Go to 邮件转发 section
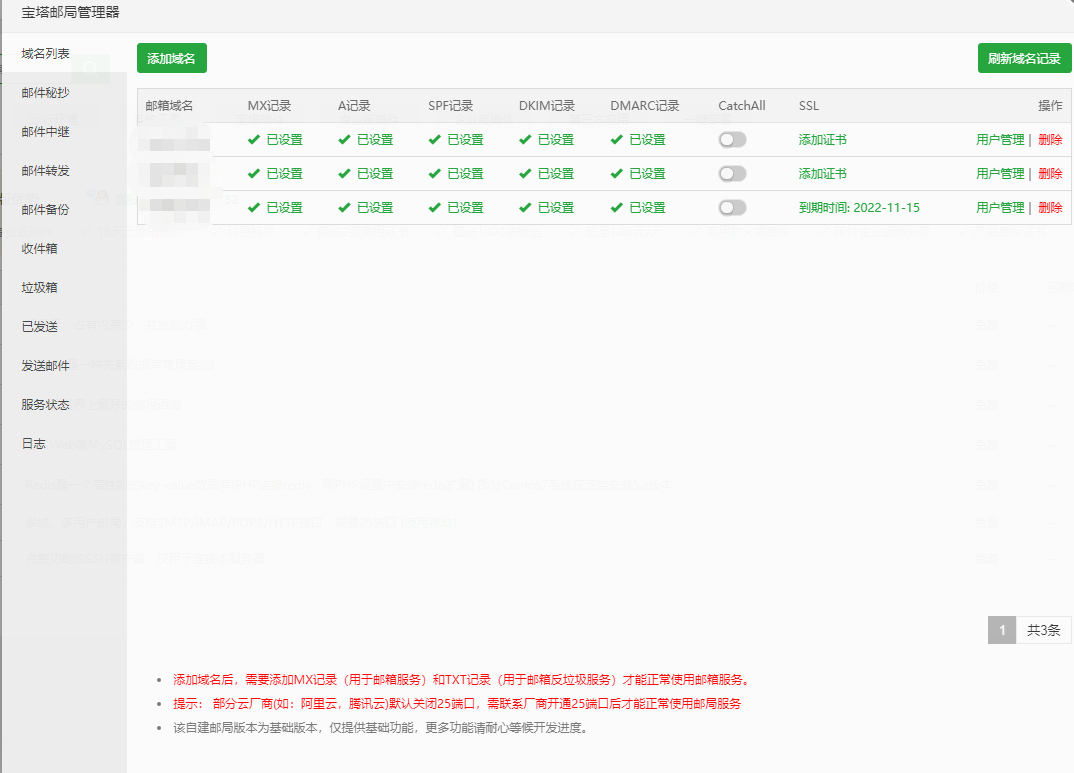 click(46, 171)
